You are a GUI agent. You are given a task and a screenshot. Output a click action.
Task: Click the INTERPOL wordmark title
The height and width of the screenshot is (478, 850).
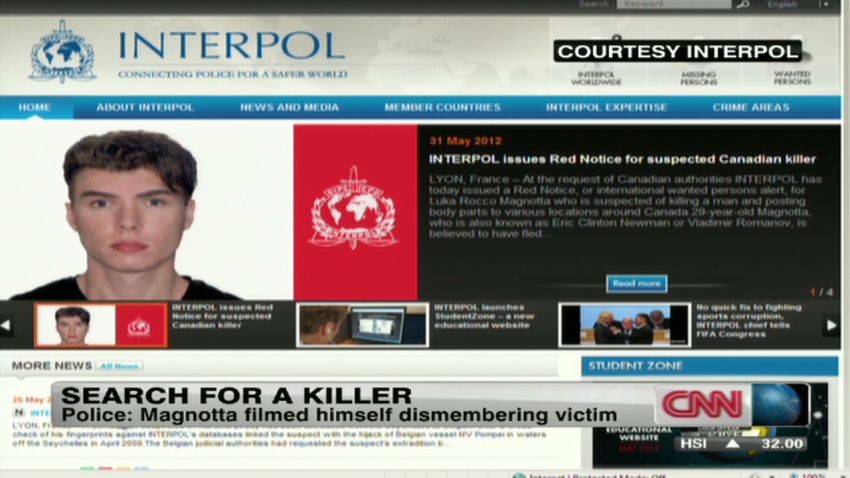point(231,46)
